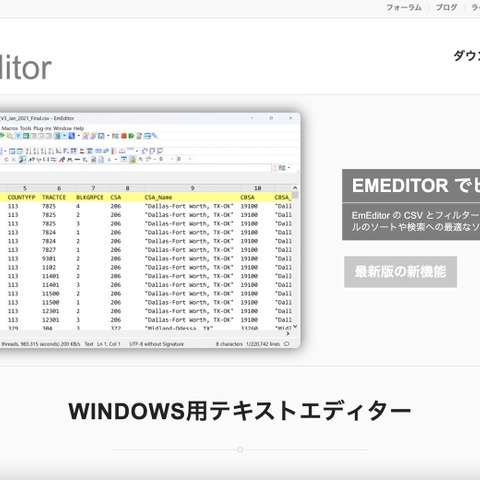This screenshot has width=480, height=480.
Task: Click the green run macro icon
Action: 131,136
